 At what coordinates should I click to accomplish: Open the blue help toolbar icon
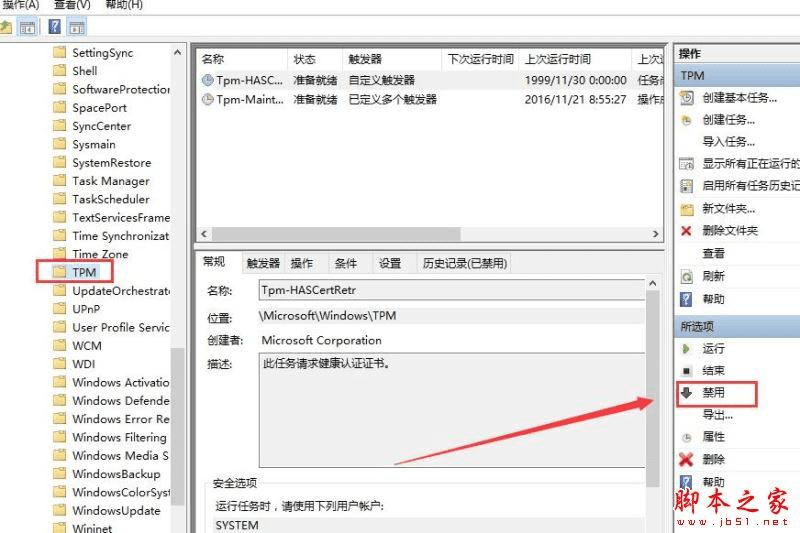click(55, 27)
